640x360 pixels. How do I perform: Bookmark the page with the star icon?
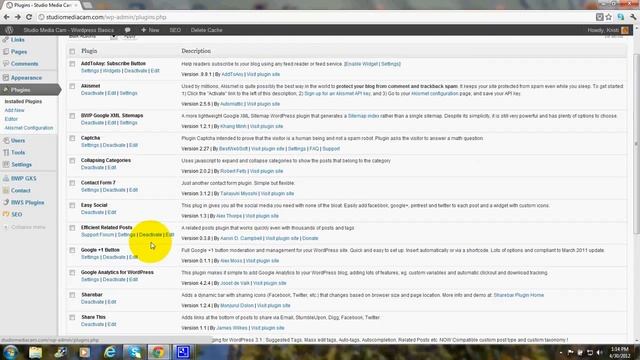609,17
